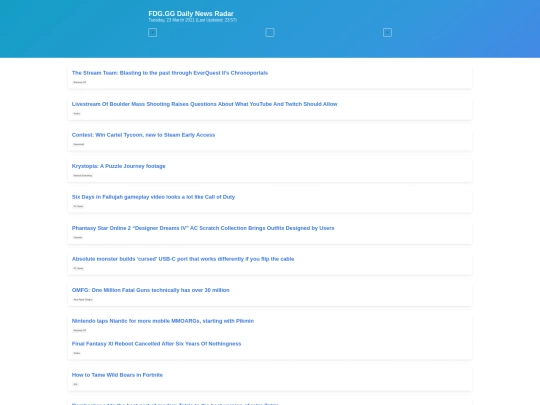
Task: Click the middle square icon in the header
Action: click(x=270, y=32)
